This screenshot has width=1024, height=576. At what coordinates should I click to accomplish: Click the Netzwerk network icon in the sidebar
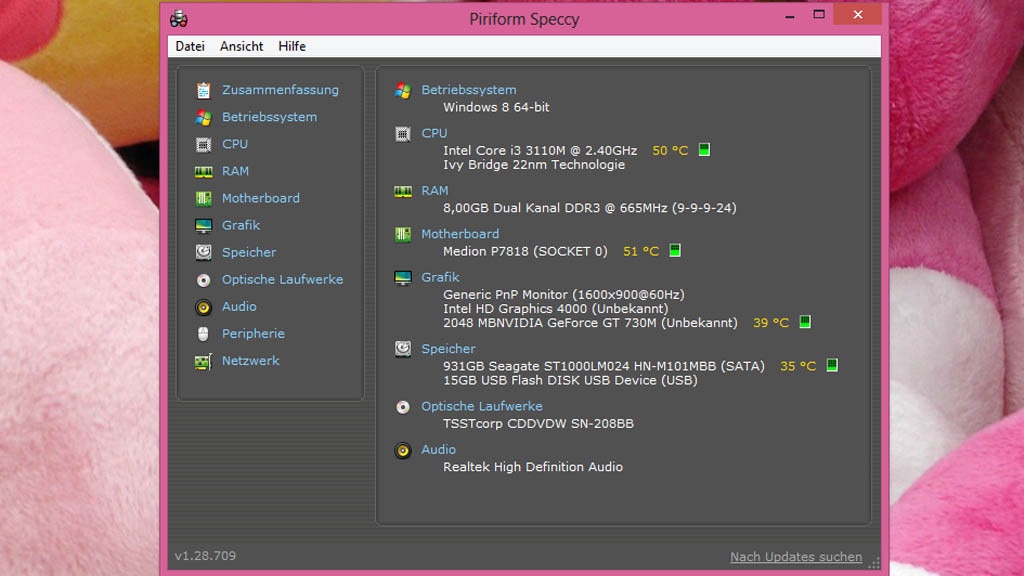pyautogui.click(x=203, y=360)
